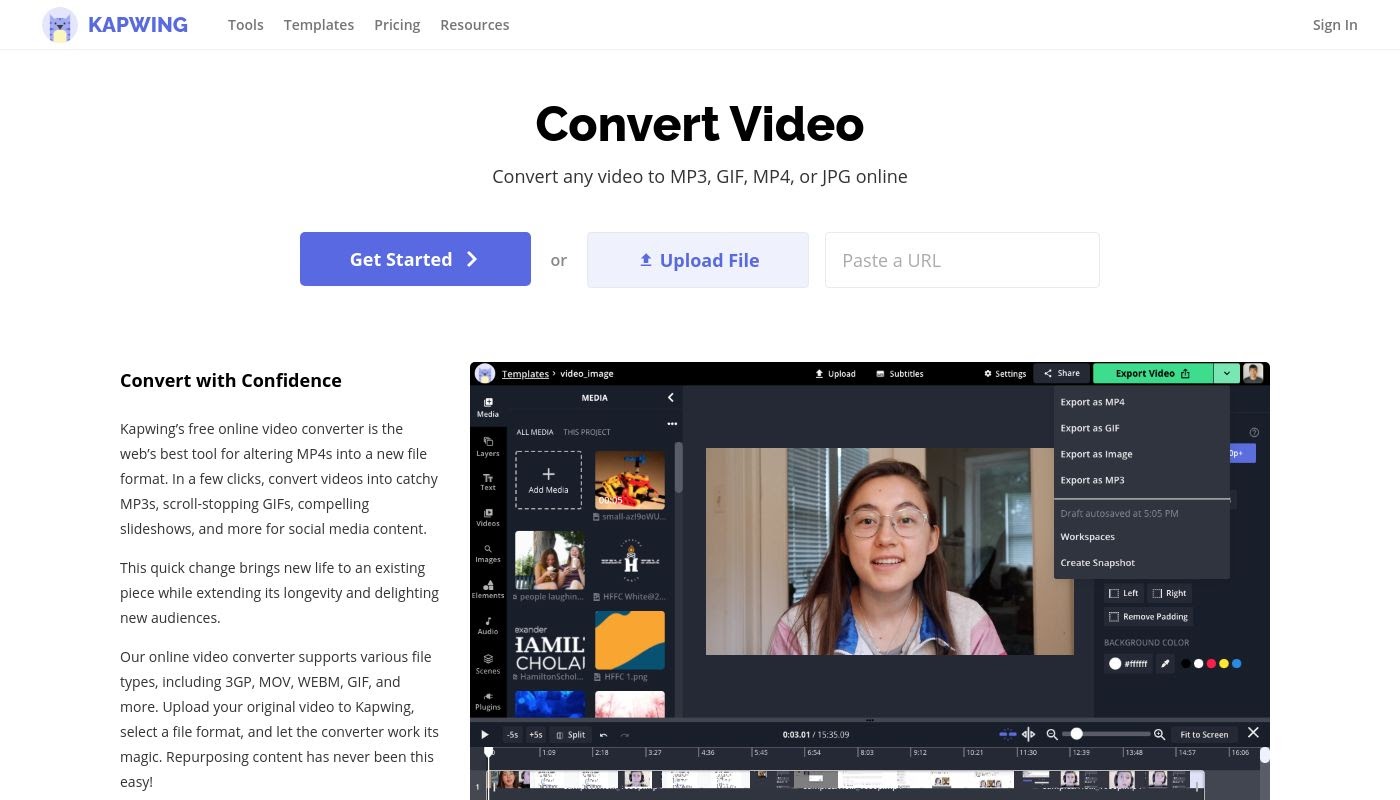Screen dimensions: 1400x800
Task: Click the Get Started button
Action: coord(415,259)
